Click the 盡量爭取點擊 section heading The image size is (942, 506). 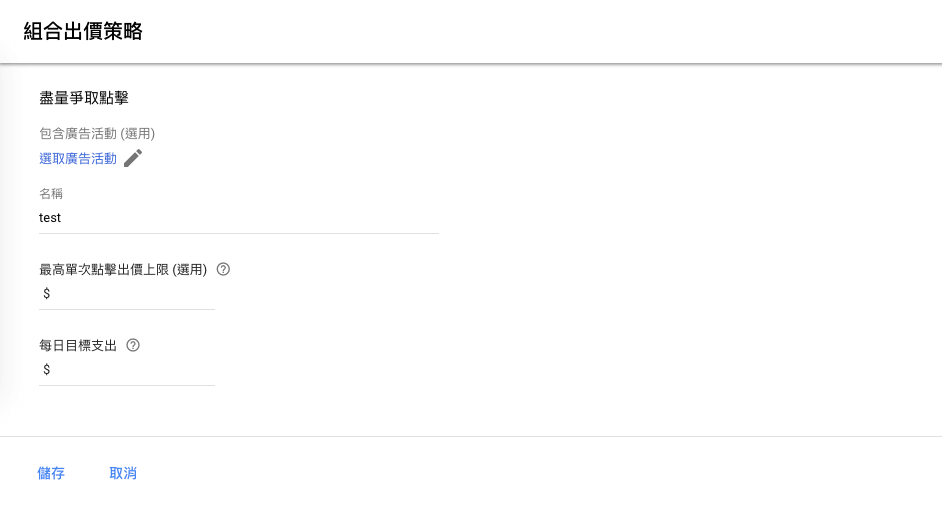pos(84,98)
